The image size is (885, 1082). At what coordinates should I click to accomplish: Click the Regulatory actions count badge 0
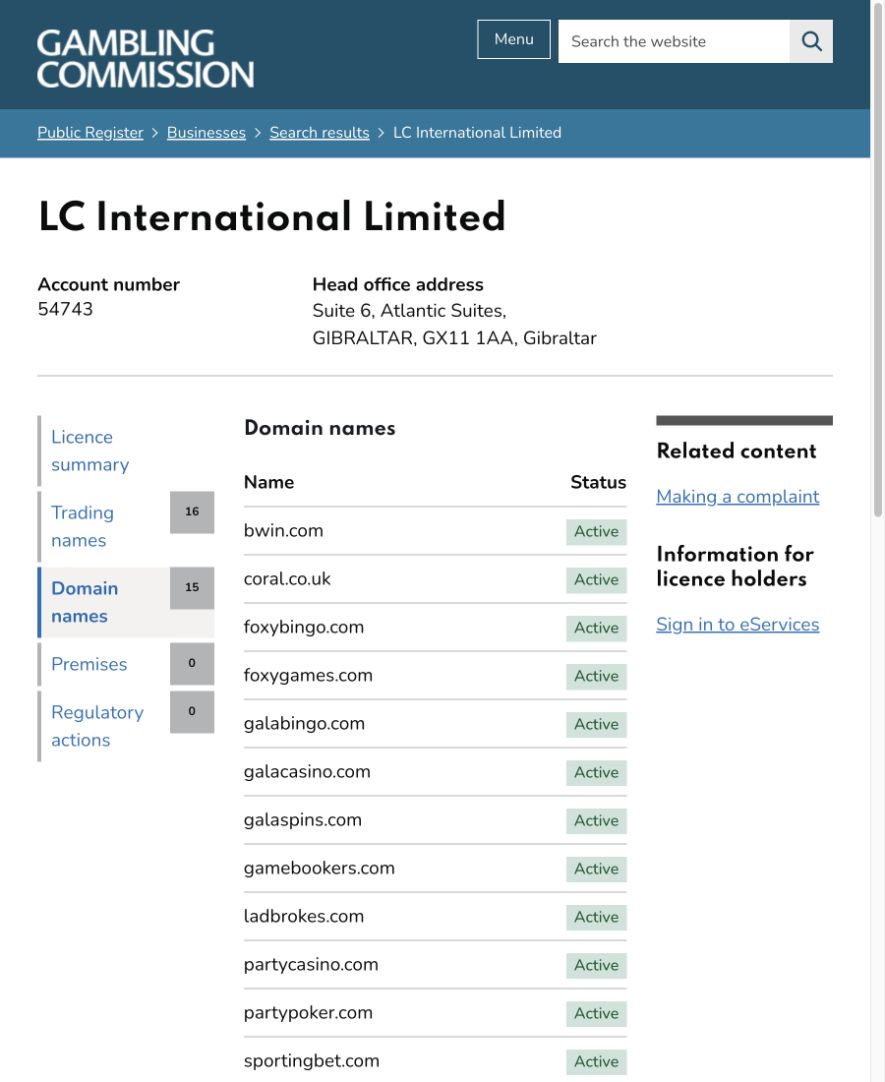(192, 712)
